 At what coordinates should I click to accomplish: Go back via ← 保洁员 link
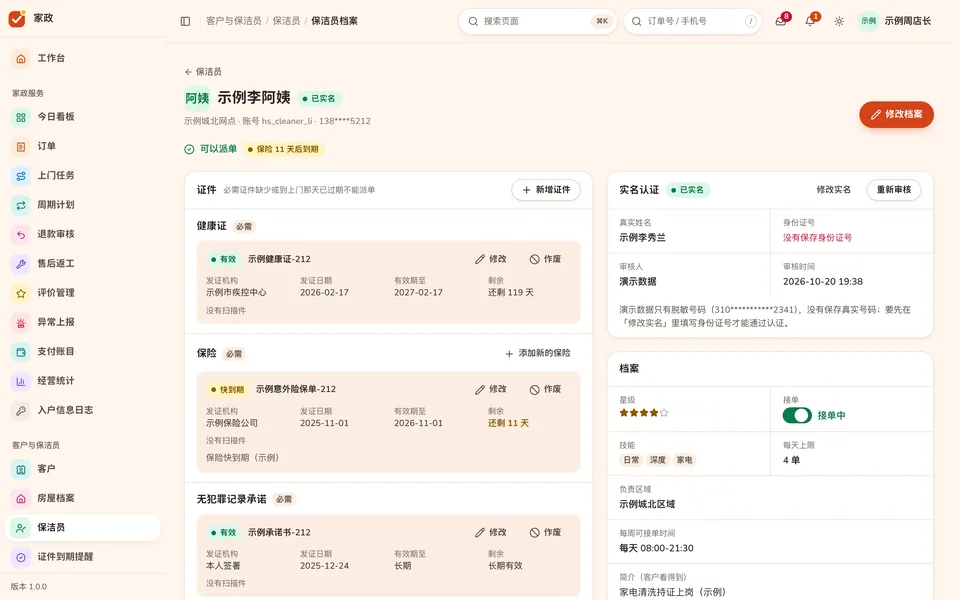[x=203, y=72]
